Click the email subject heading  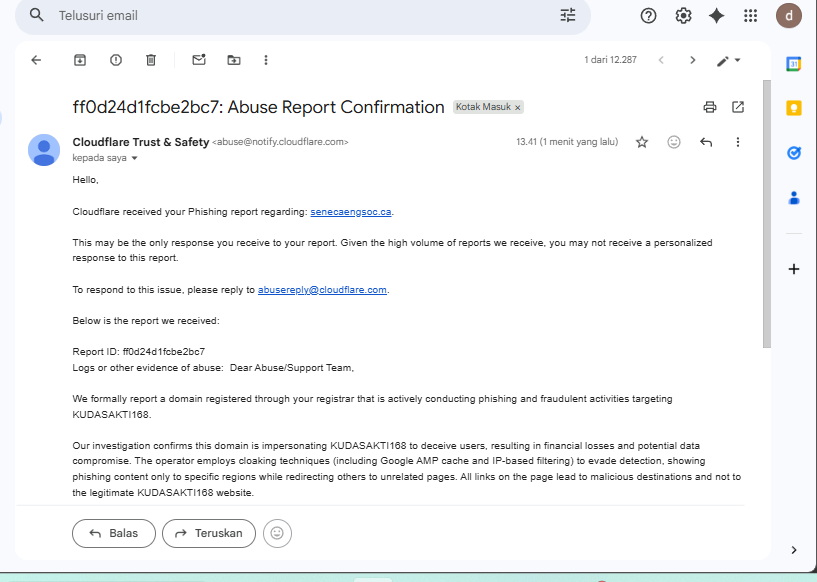[258, 107]
